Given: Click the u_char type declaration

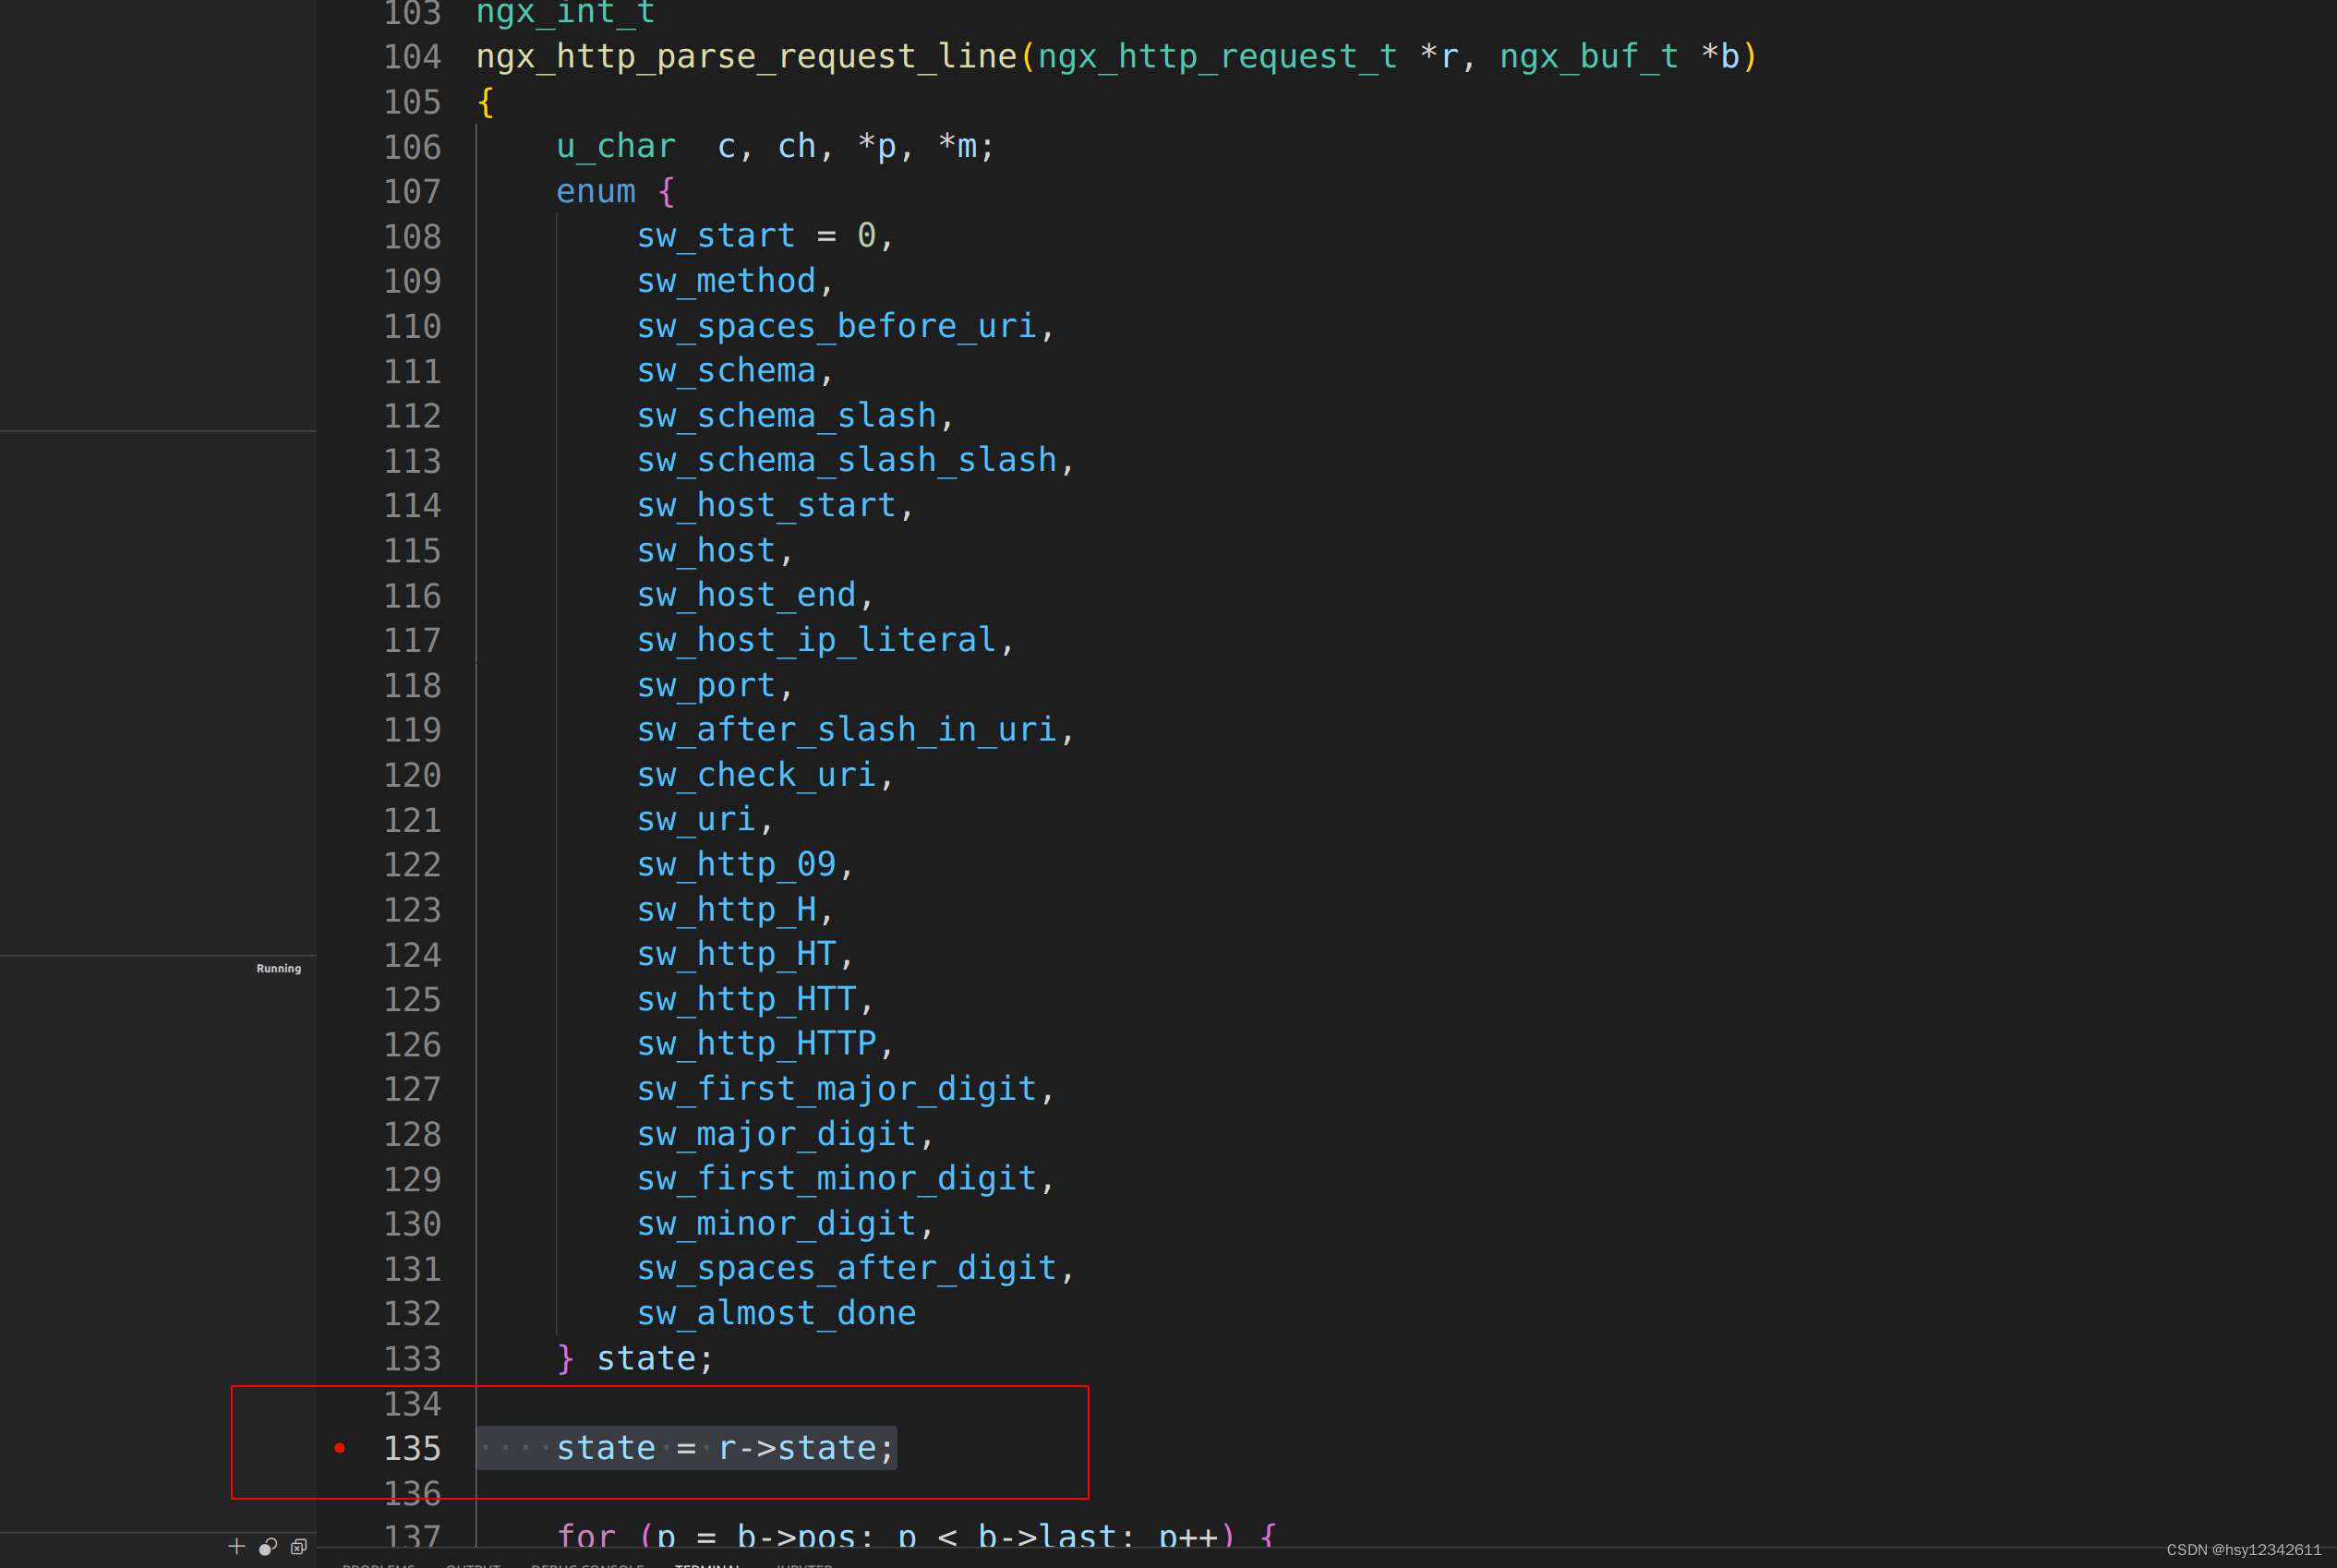Looking at the screenshot, I should 616,147.
